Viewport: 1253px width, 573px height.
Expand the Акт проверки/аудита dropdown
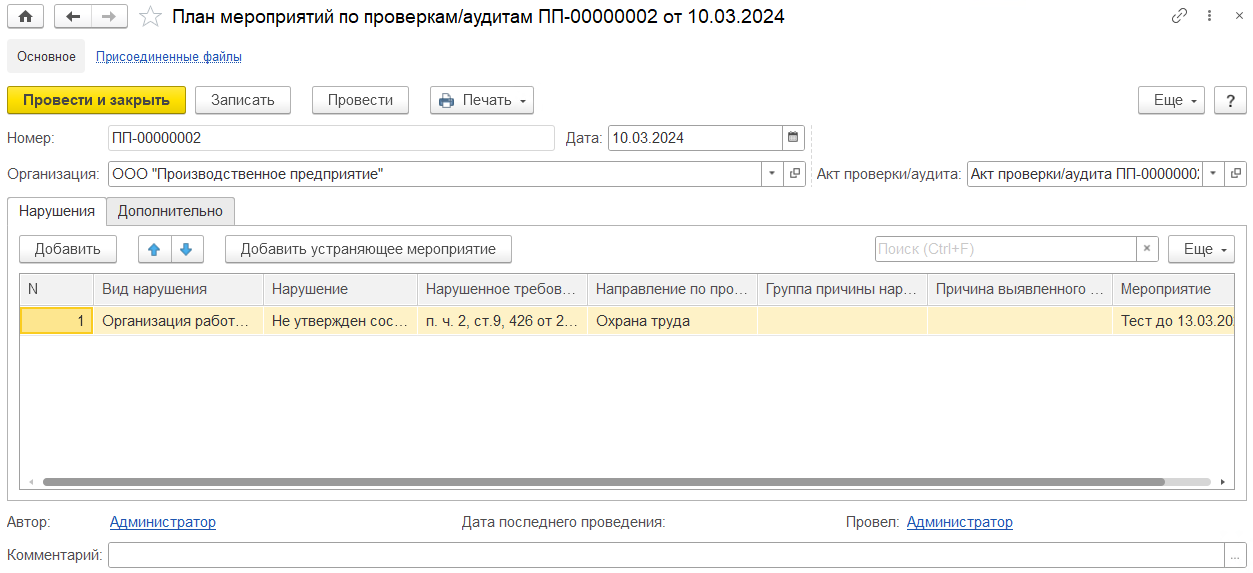click(x=1213, y=174)
